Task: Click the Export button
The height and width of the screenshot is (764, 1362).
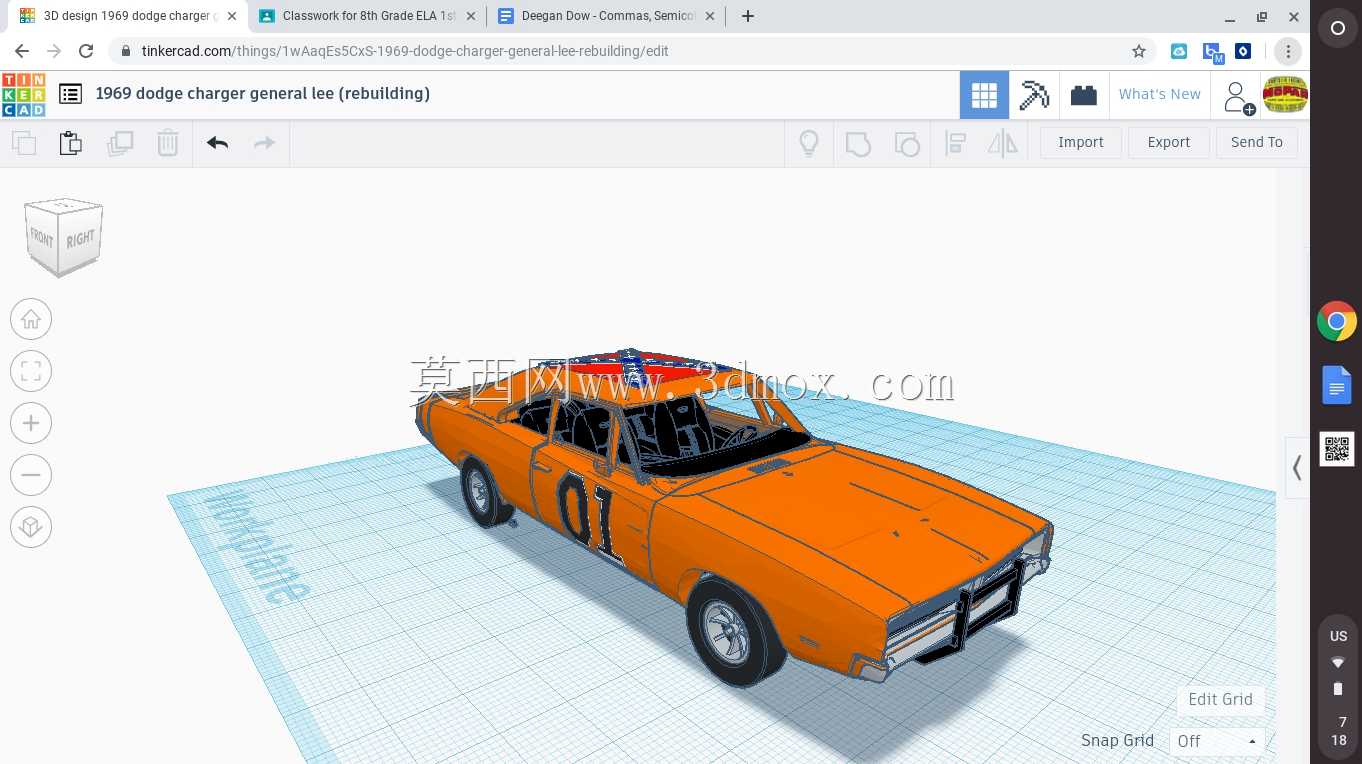Action: tap(1169, 142)
